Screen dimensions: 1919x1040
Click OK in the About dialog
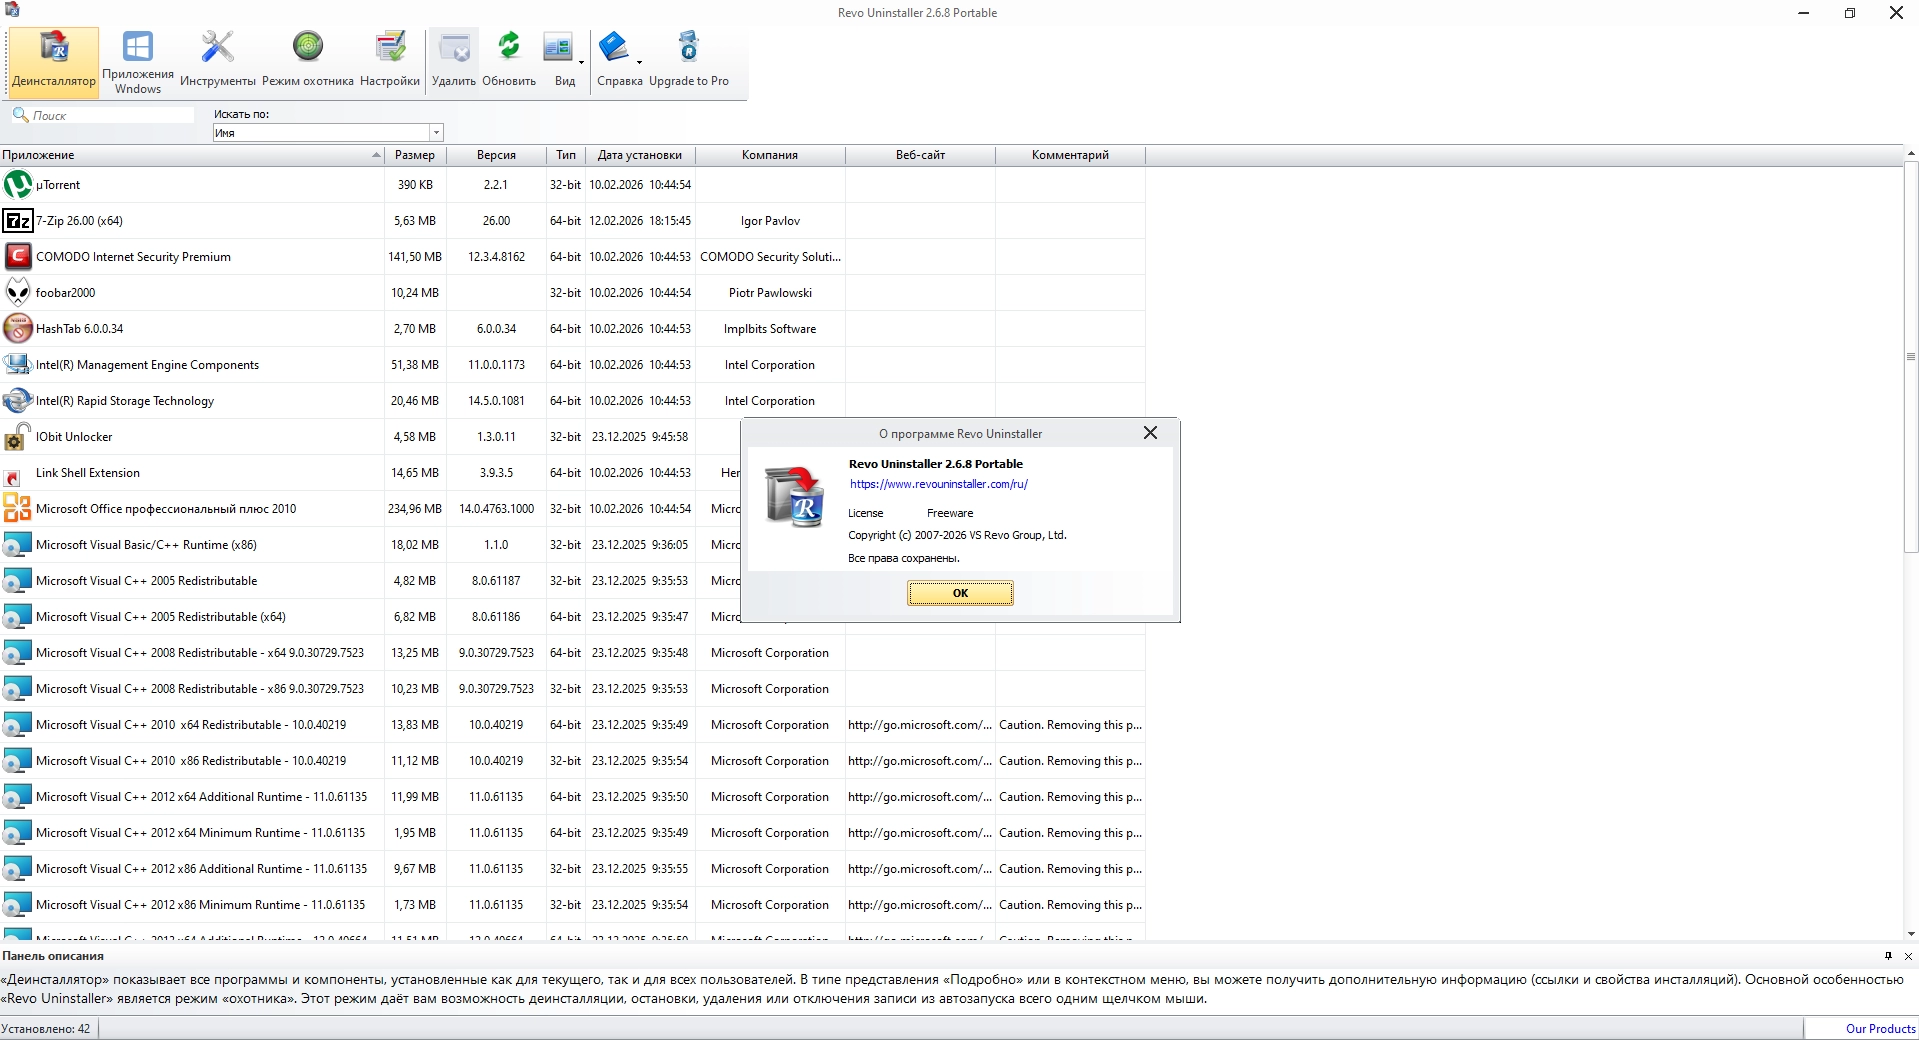click(960, 593)
